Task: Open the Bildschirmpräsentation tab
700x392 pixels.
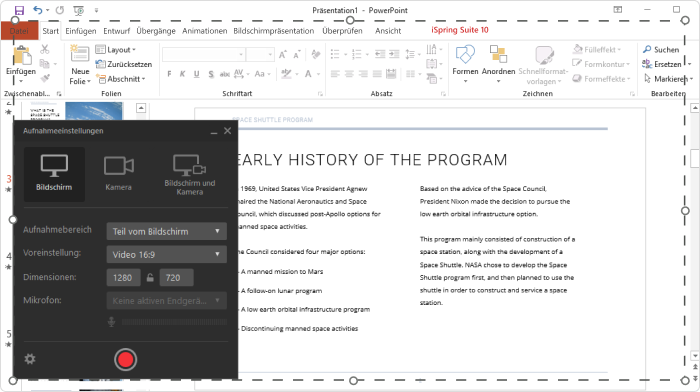Action: point(274,31)
